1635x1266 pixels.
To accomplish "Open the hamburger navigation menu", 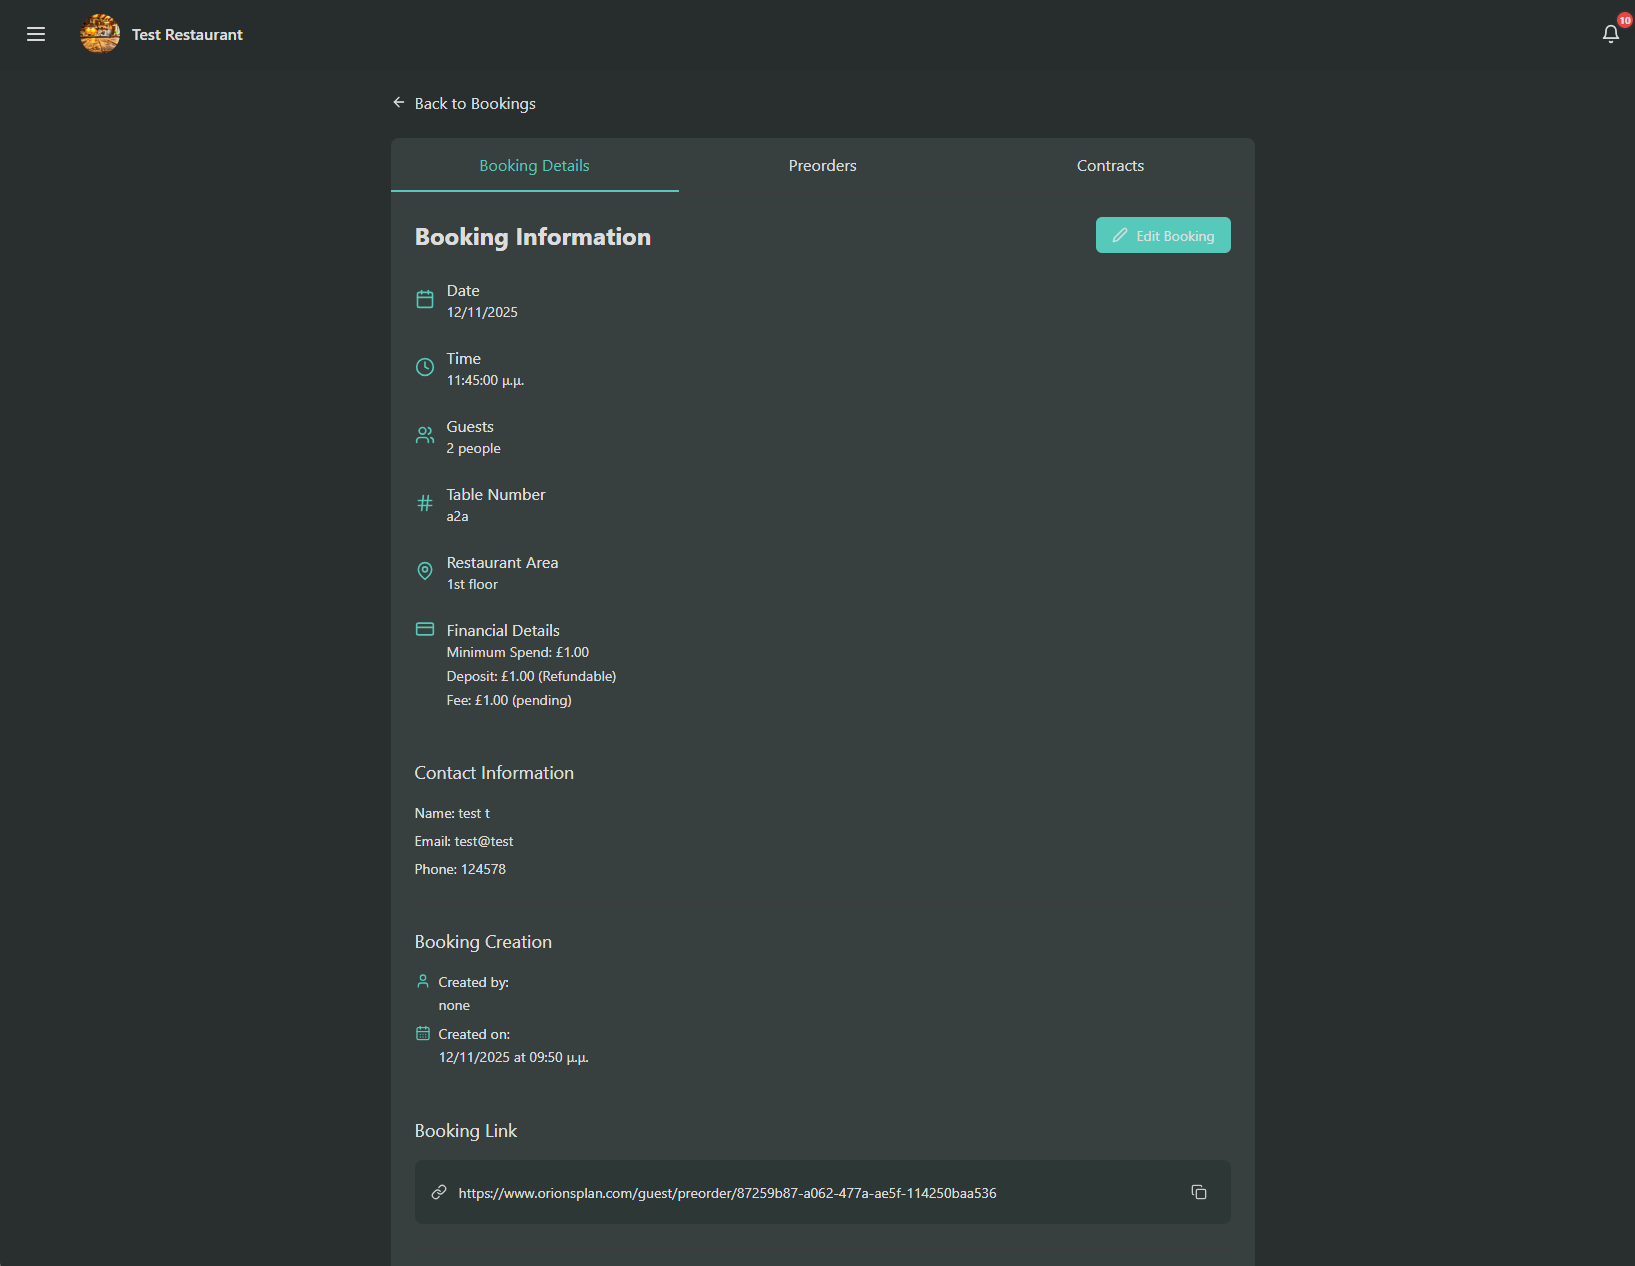I will (35, 33).
